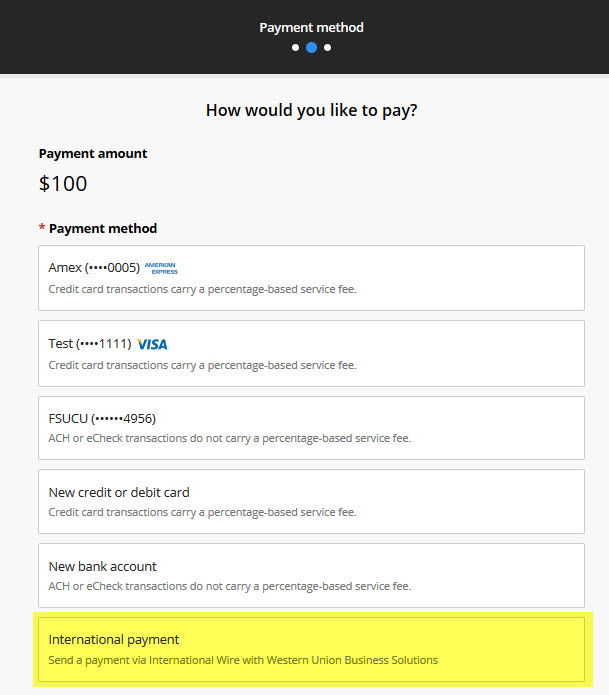Click the American Express logo icon
Viewport: 609px width, 695px height.
coord(161,268)
